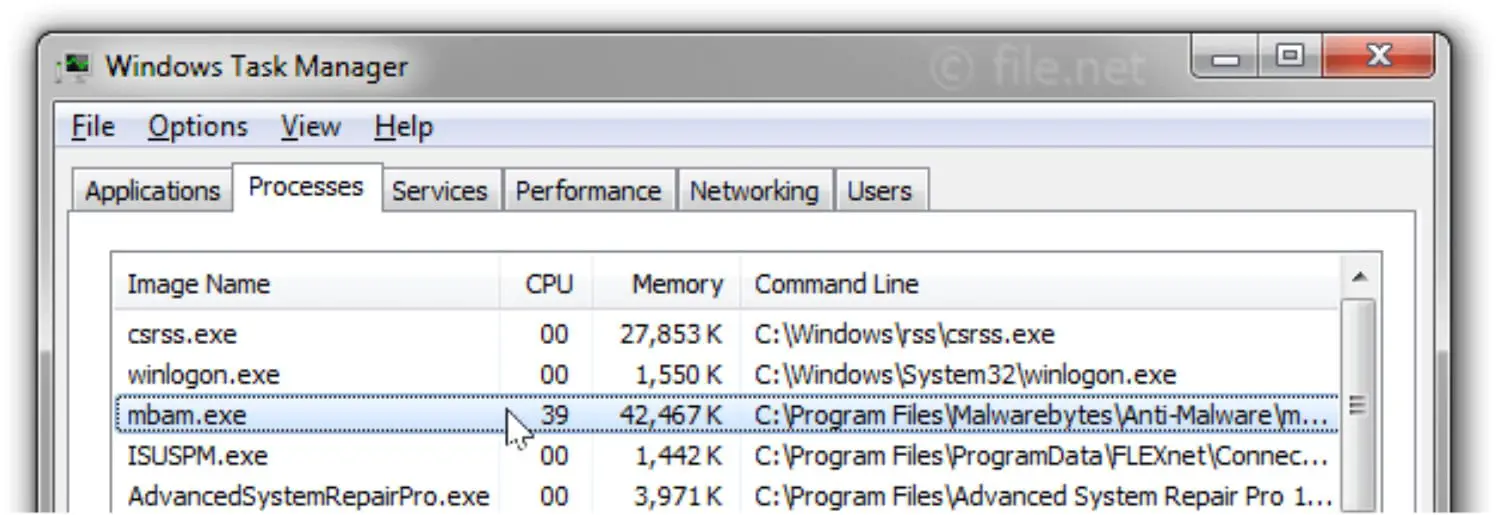Open the Options menu
The width and height of the screenshot is (1500, 515).
198,127
